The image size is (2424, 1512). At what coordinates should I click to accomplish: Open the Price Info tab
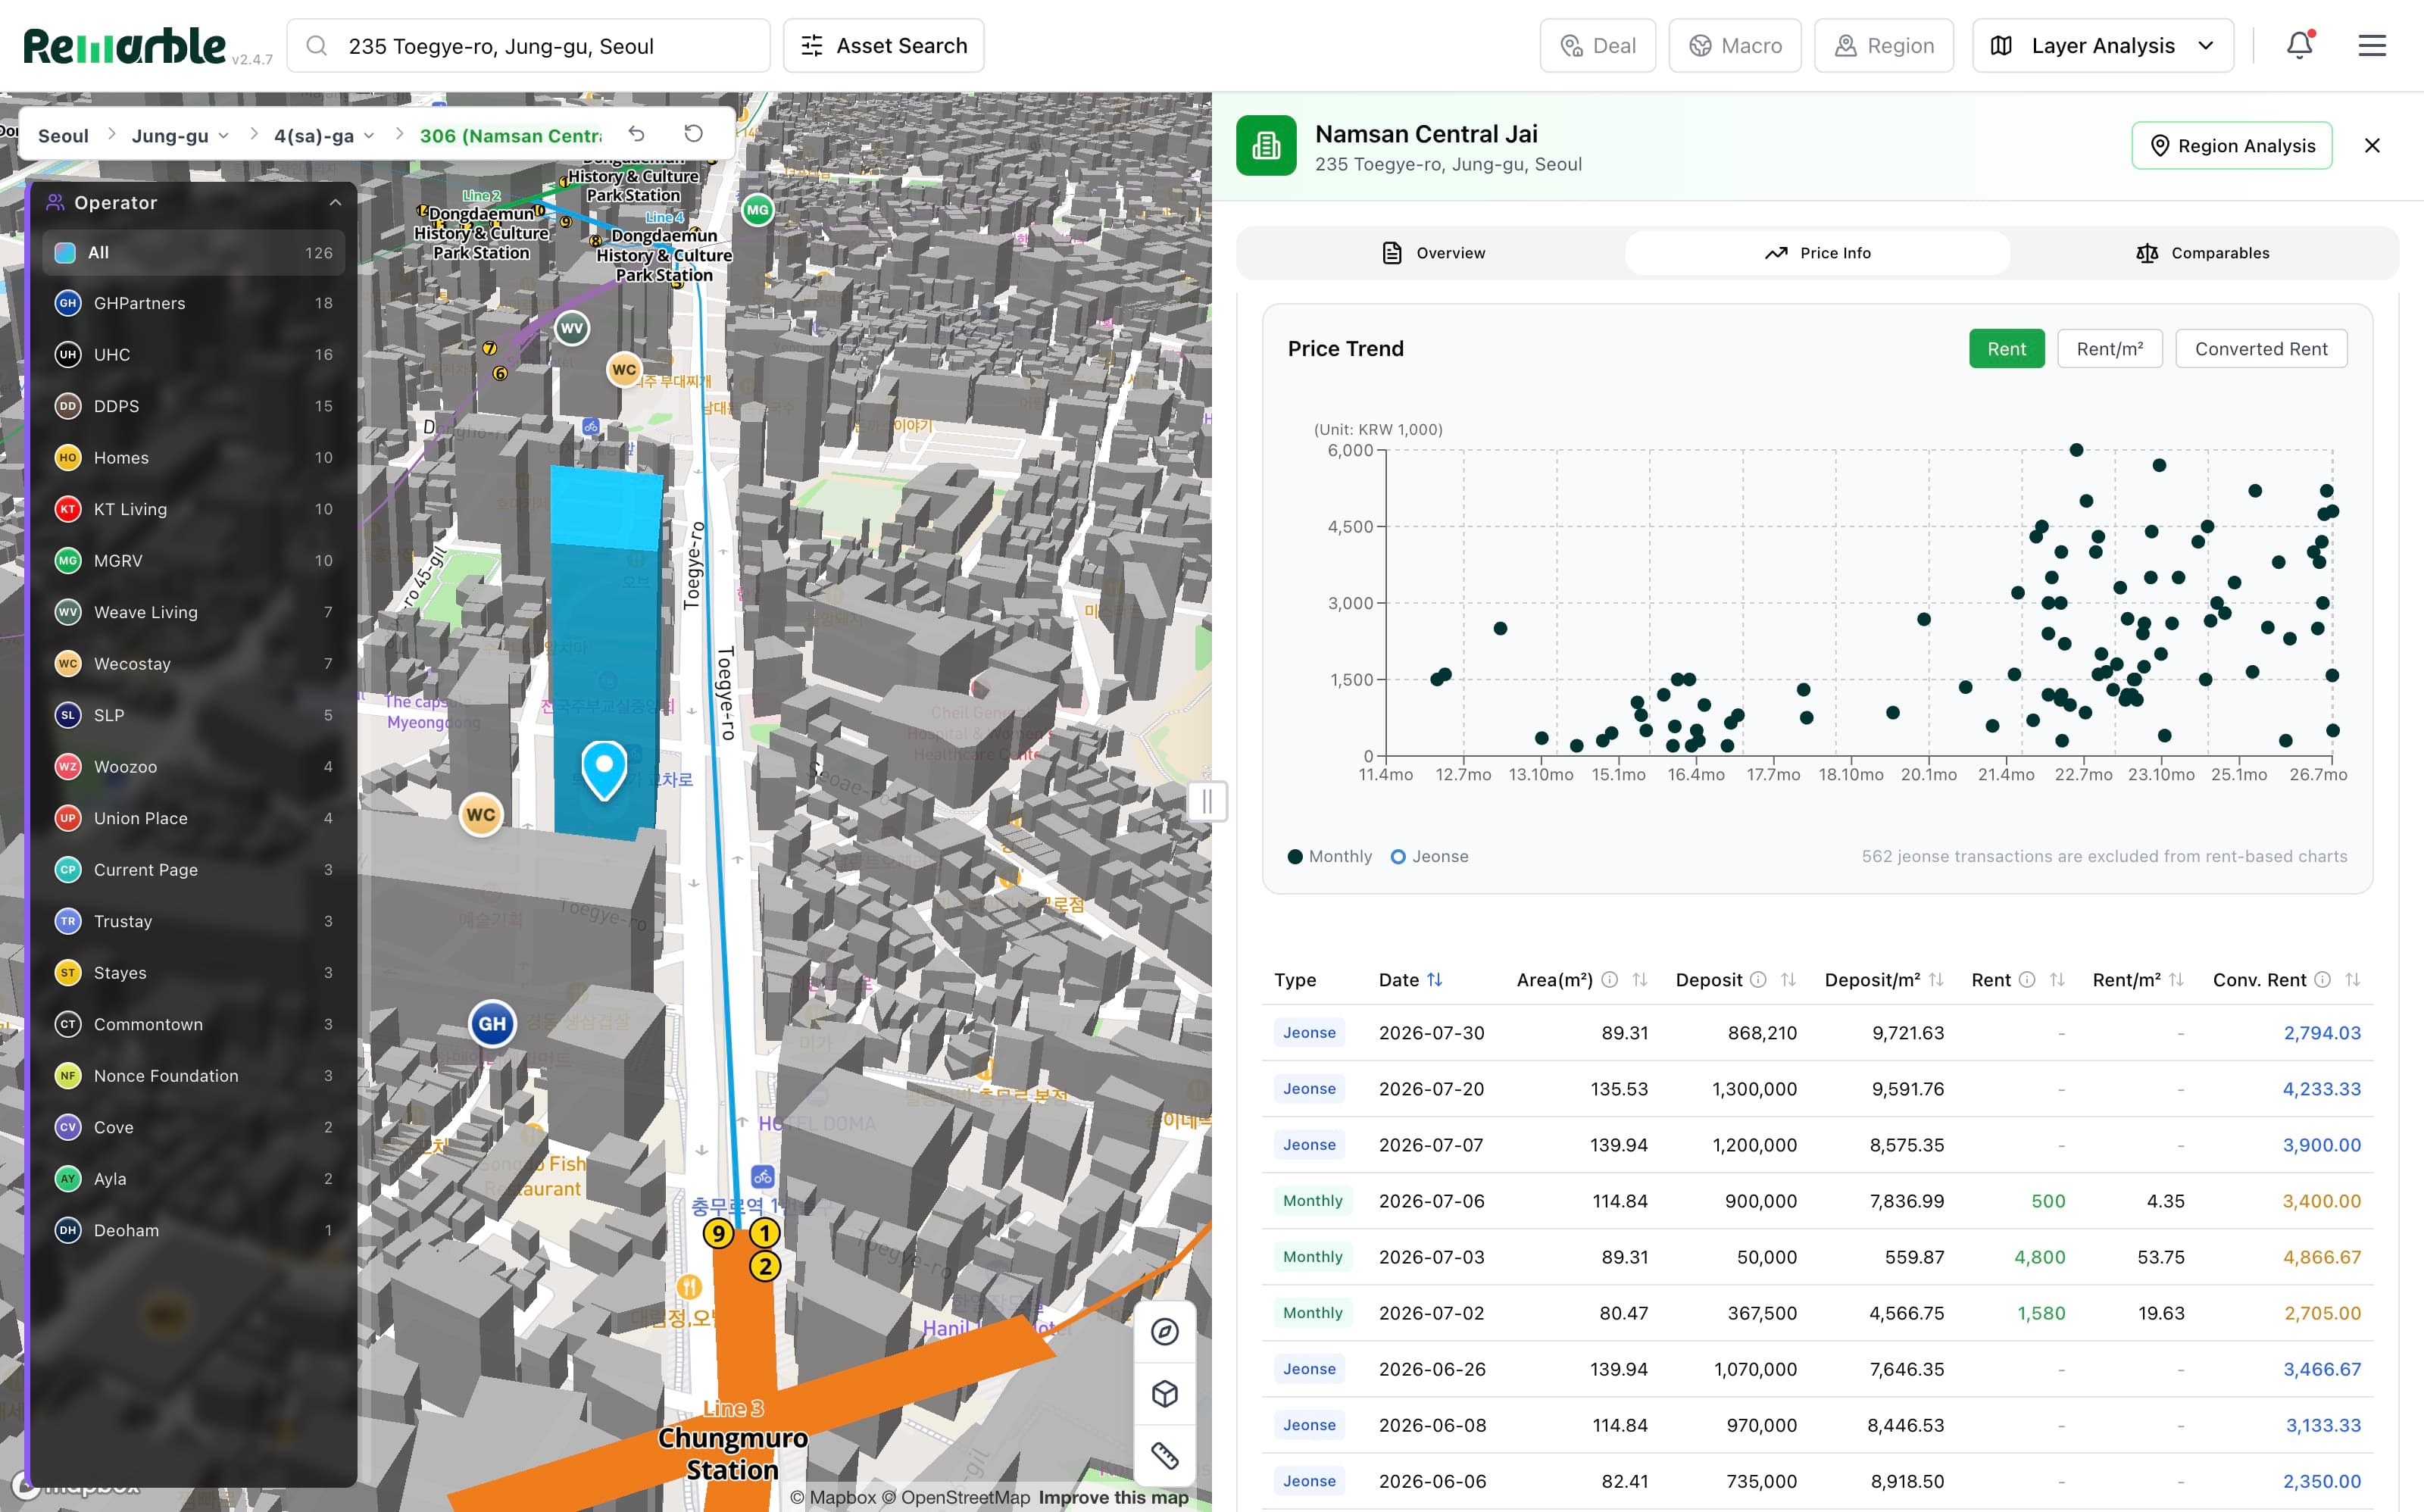tap(1817, 253)
